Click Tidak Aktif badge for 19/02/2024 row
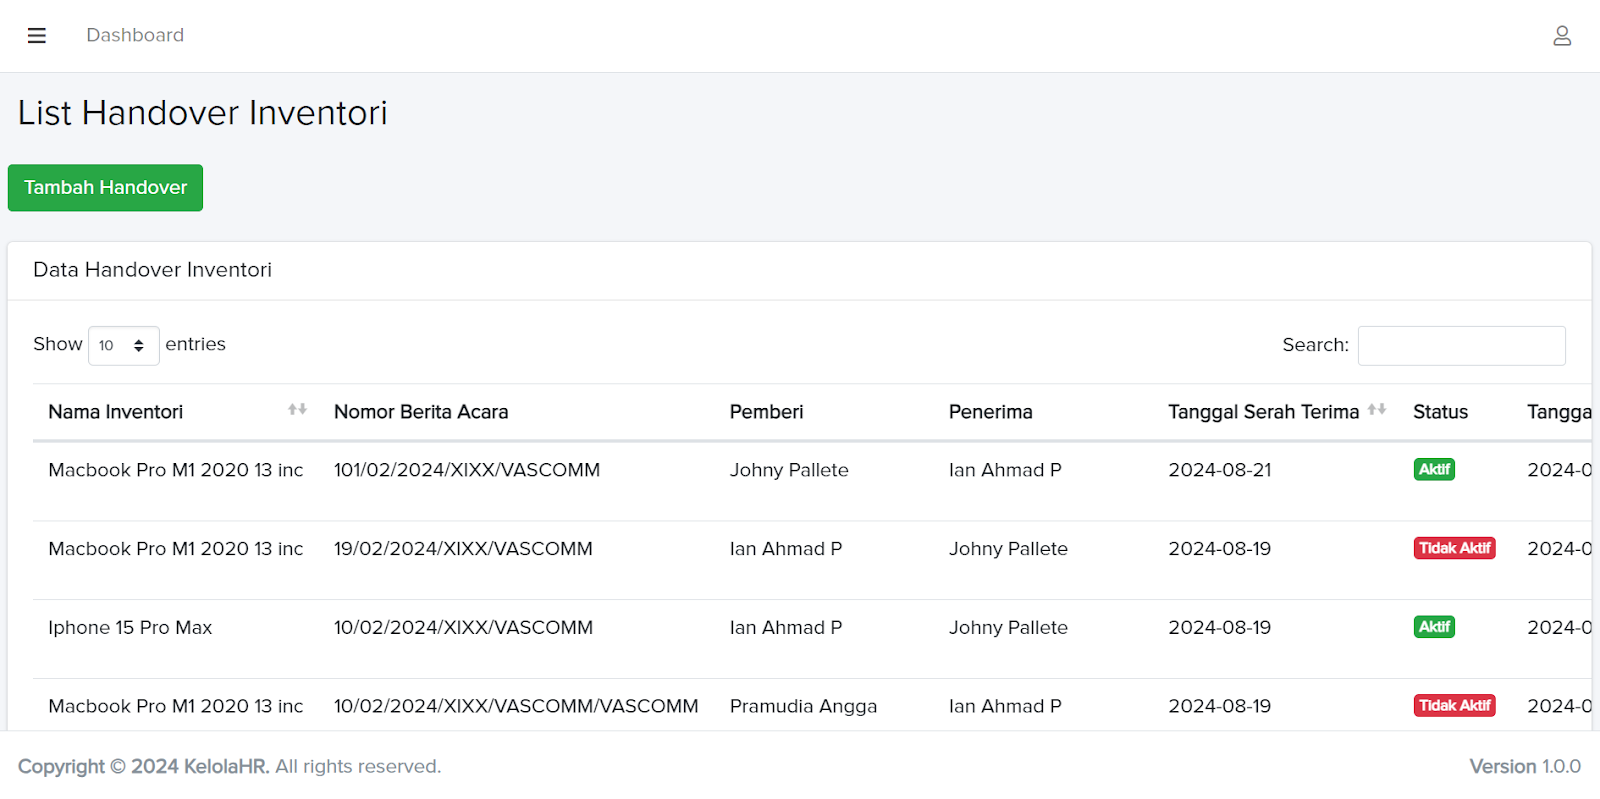This screenshot has height=799, width=1600. pyautogui.click(x=1454, y=549)
